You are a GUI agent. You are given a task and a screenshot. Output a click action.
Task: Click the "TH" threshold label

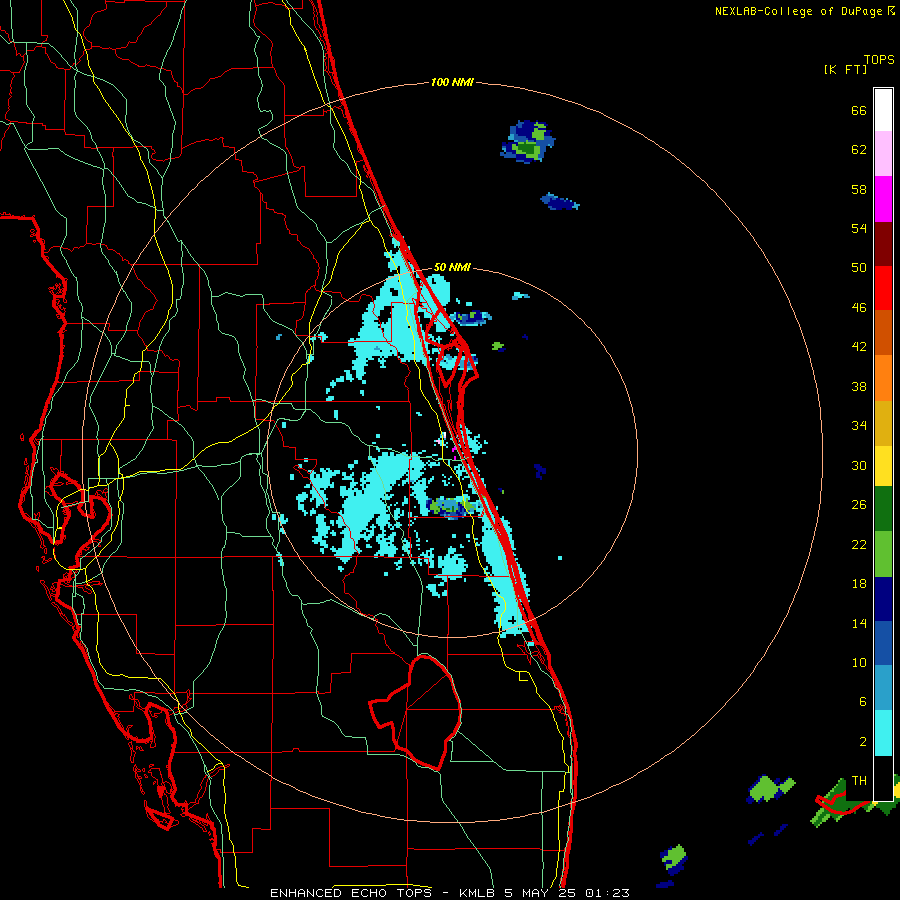point(859,781)
